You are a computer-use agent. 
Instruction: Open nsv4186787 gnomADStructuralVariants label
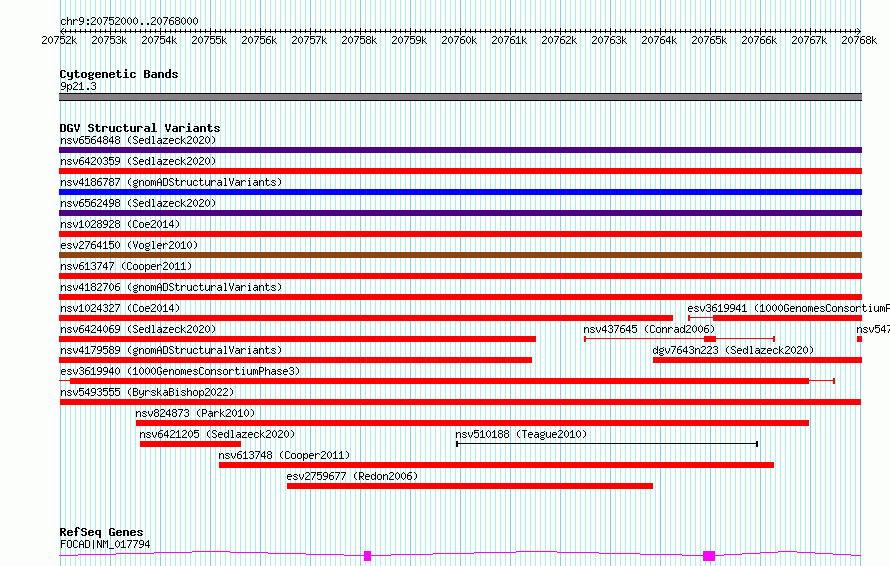pos(171,182)
